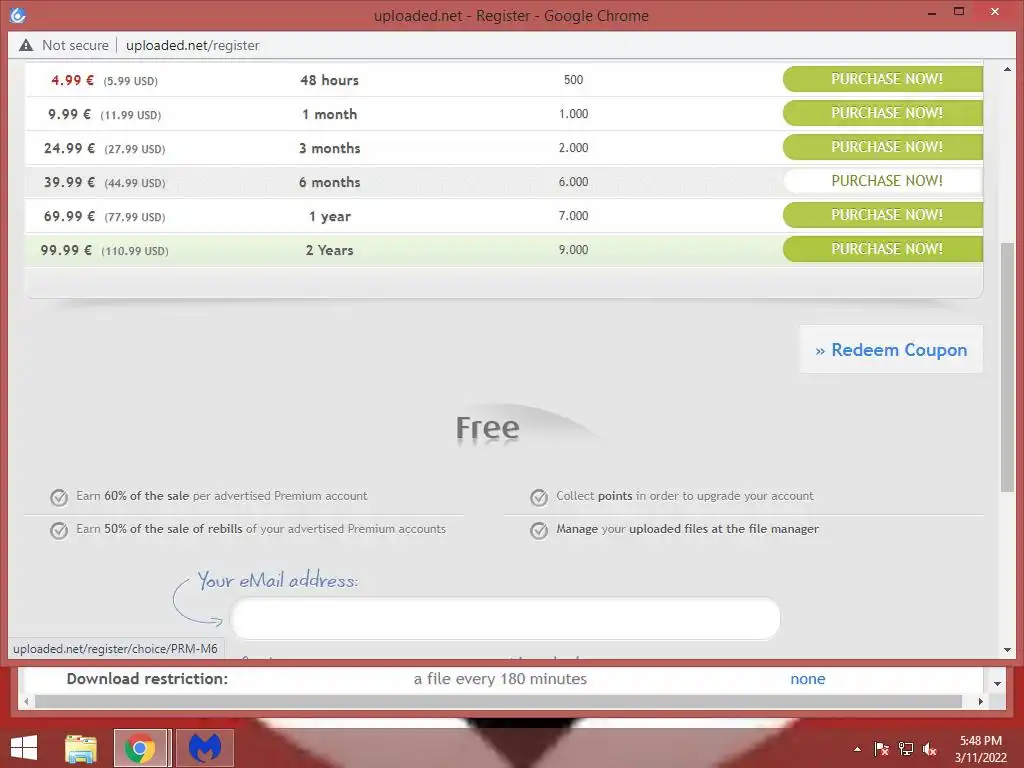Click the '2 Years' duration text

click(329, 250)
